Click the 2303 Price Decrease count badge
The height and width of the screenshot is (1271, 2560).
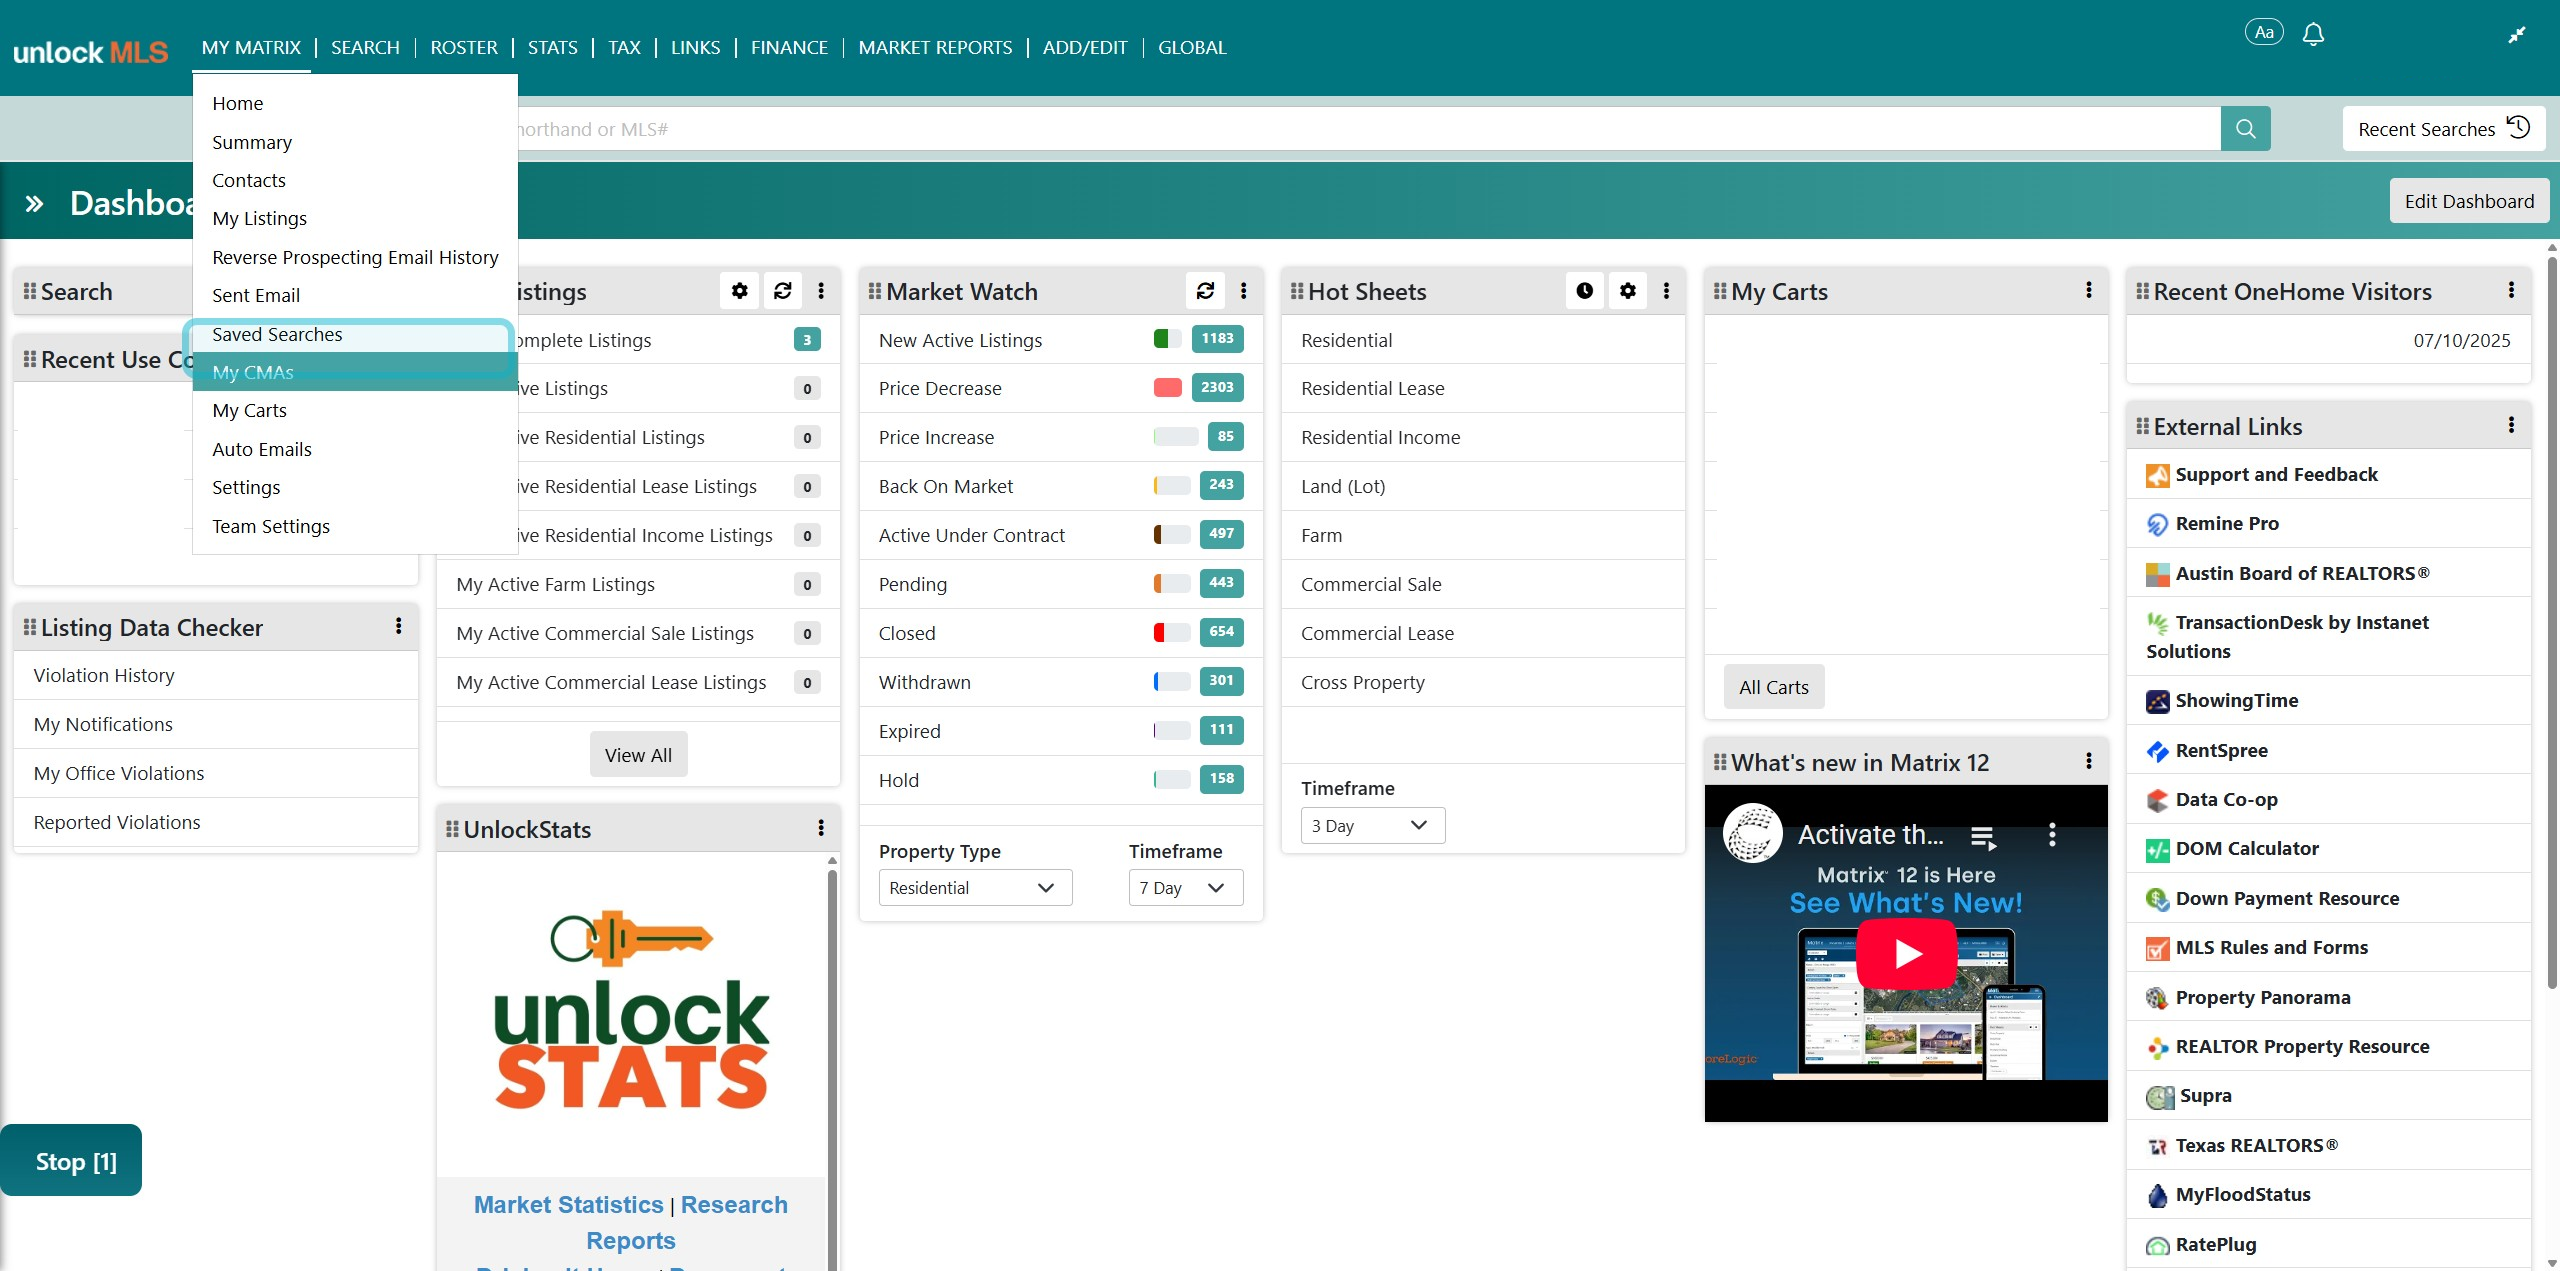coord(1217,388)
